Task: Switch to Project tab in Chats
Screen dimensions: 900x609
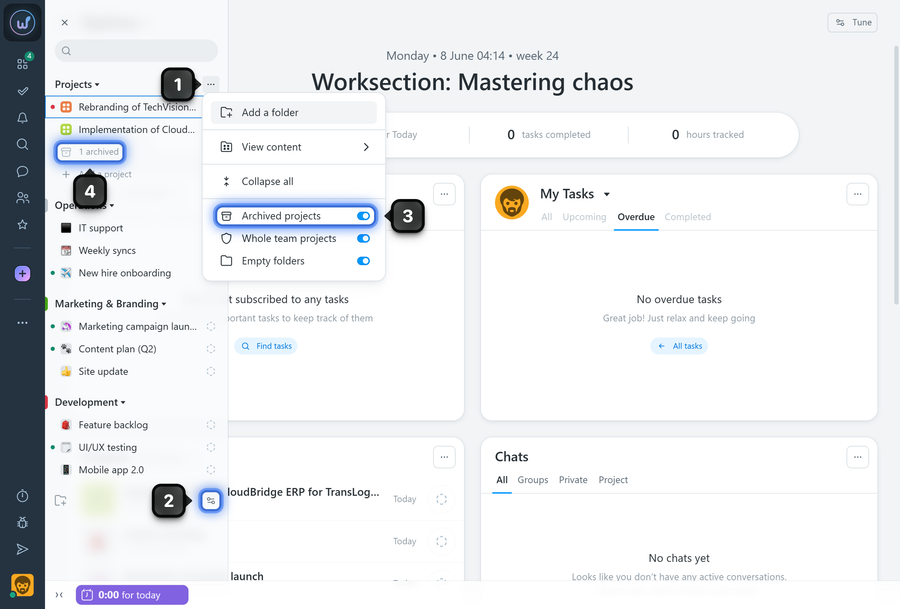Action: (x=613, y=480)
